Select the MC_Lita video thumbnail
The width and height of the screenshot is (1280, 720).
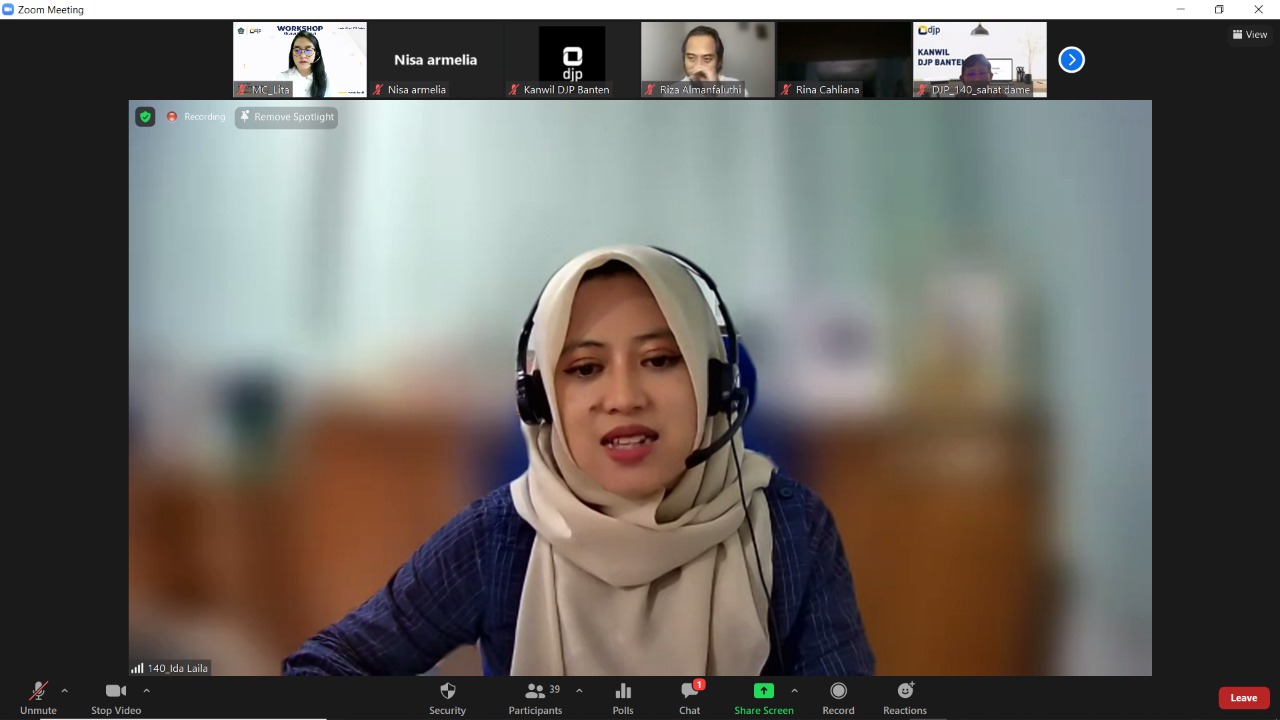click(x=300, y=58)
